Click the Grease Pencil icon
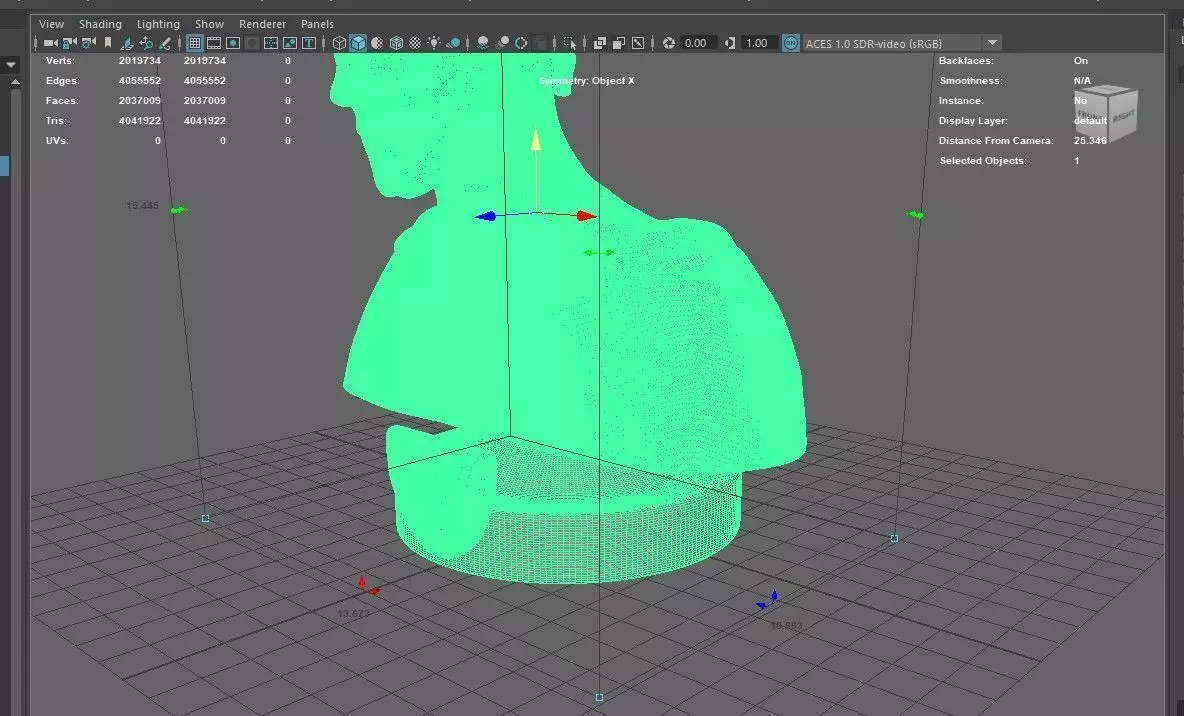Image resolution: width=1184 pixels, height=716 pixels. tap(165, 43)
